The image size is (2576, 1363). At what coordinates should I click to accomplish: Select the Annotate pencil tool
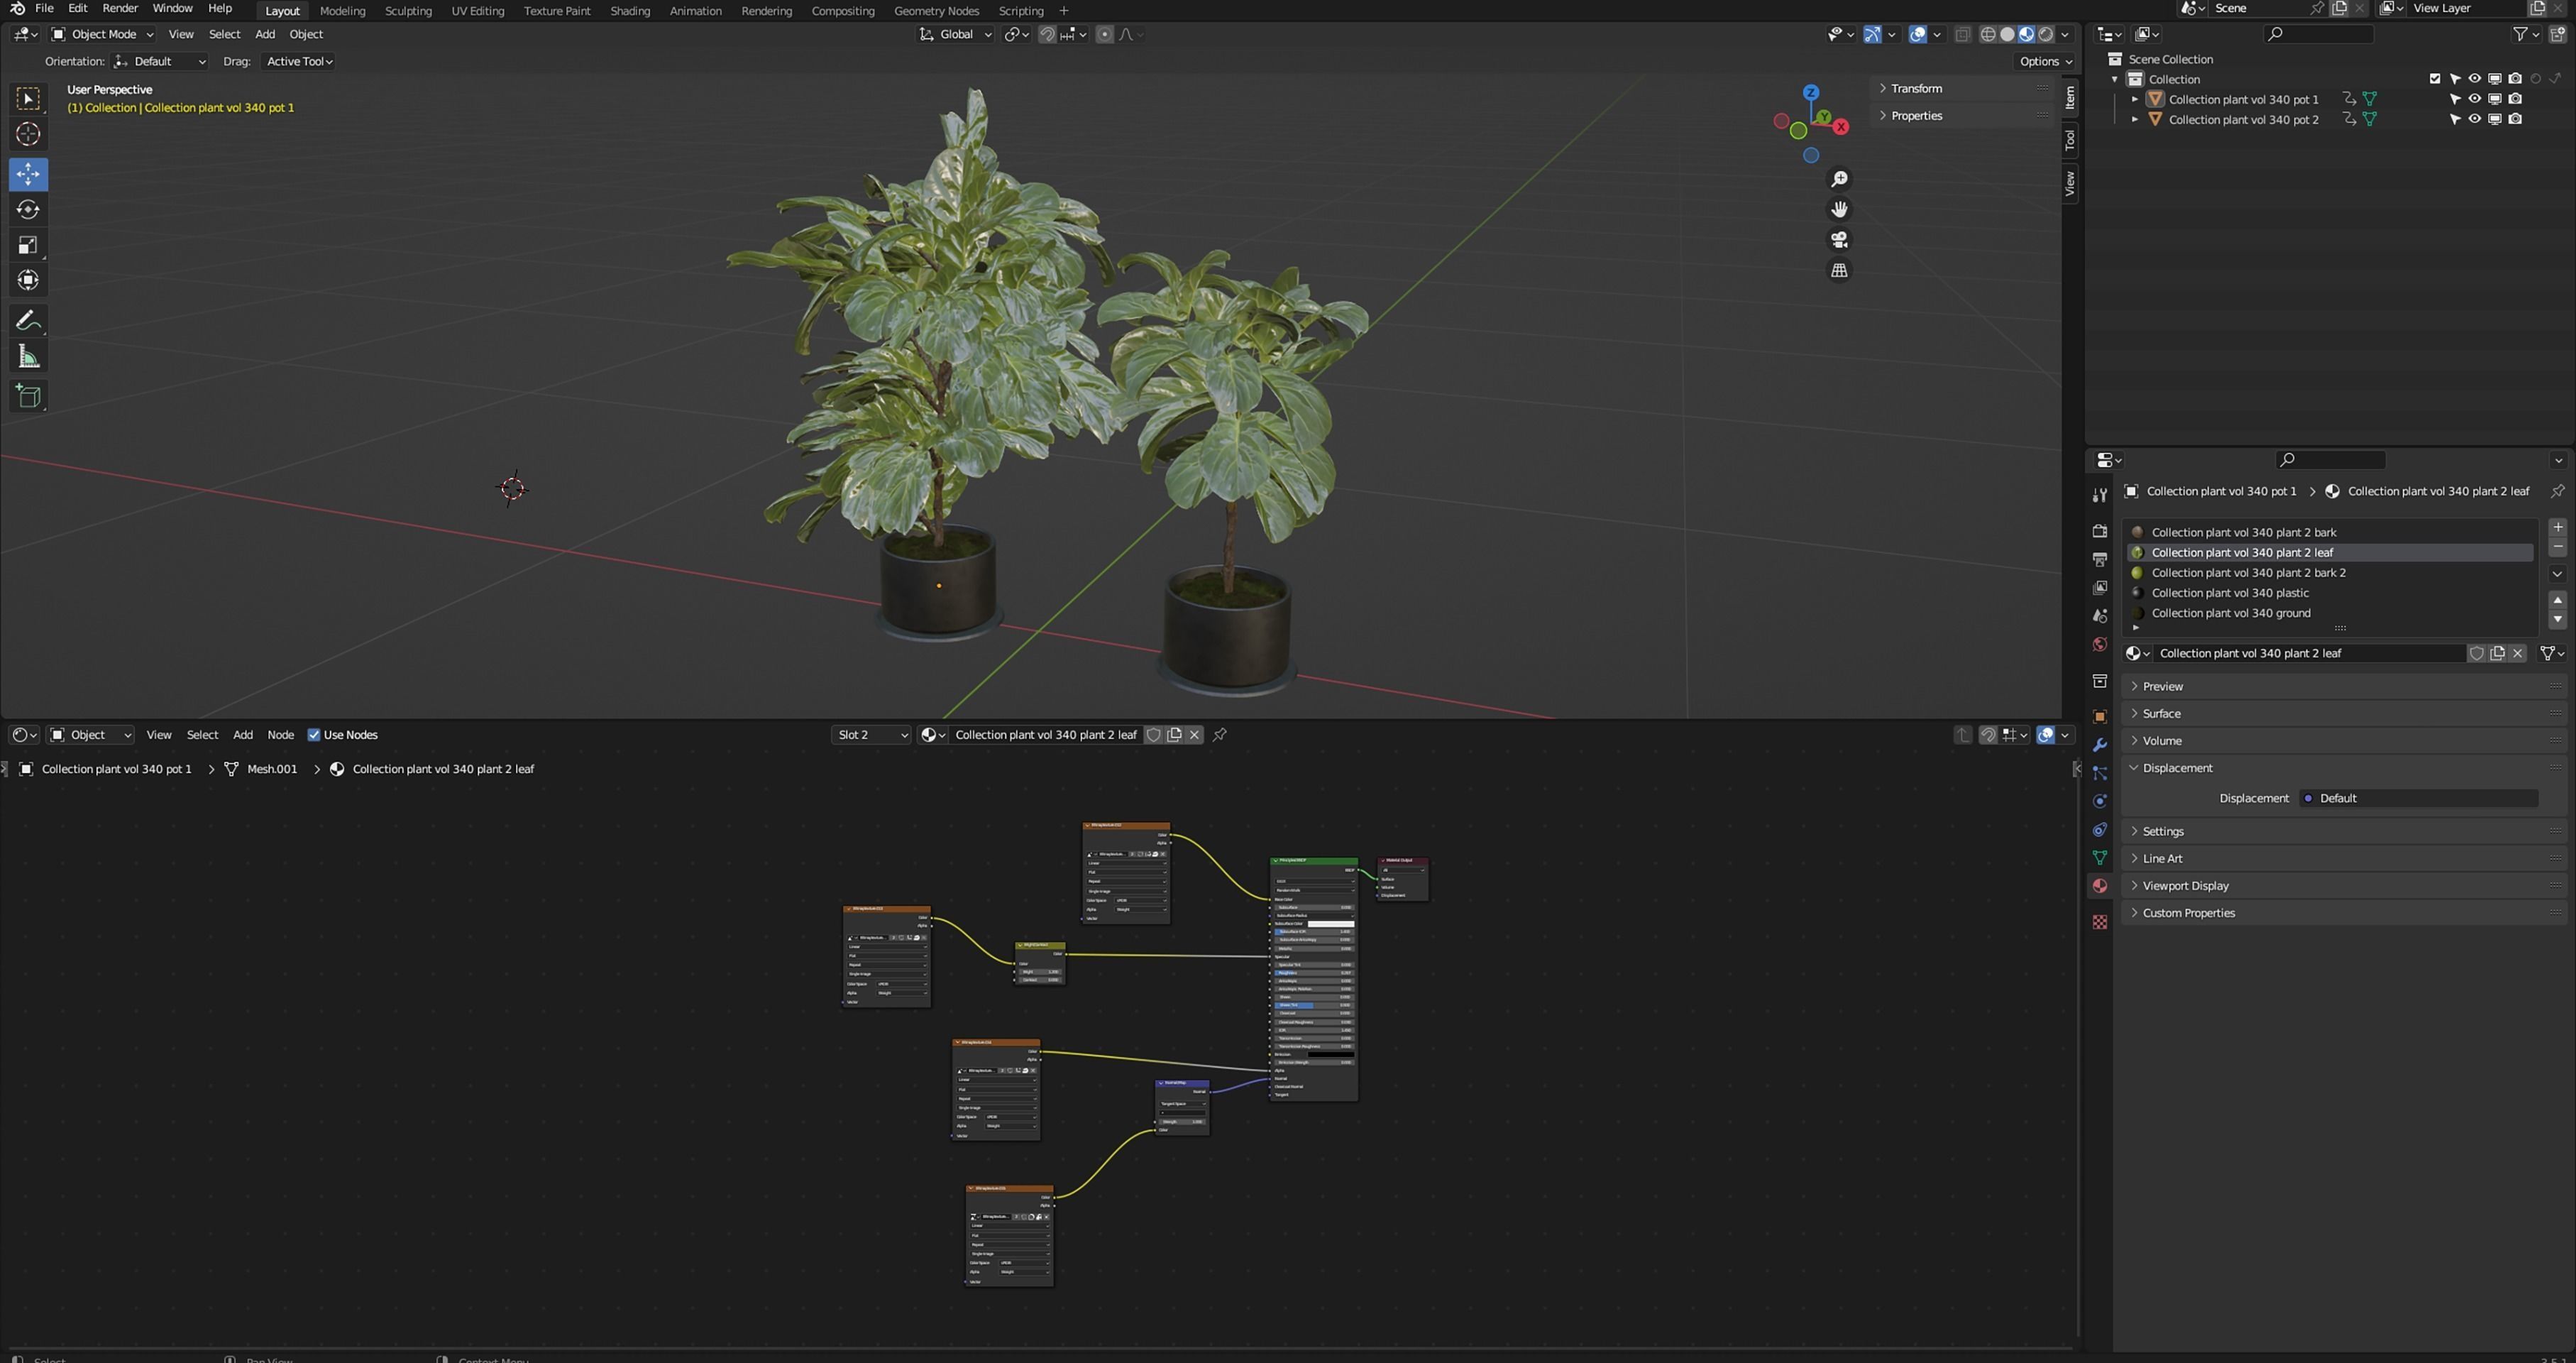tap(28, 321)
